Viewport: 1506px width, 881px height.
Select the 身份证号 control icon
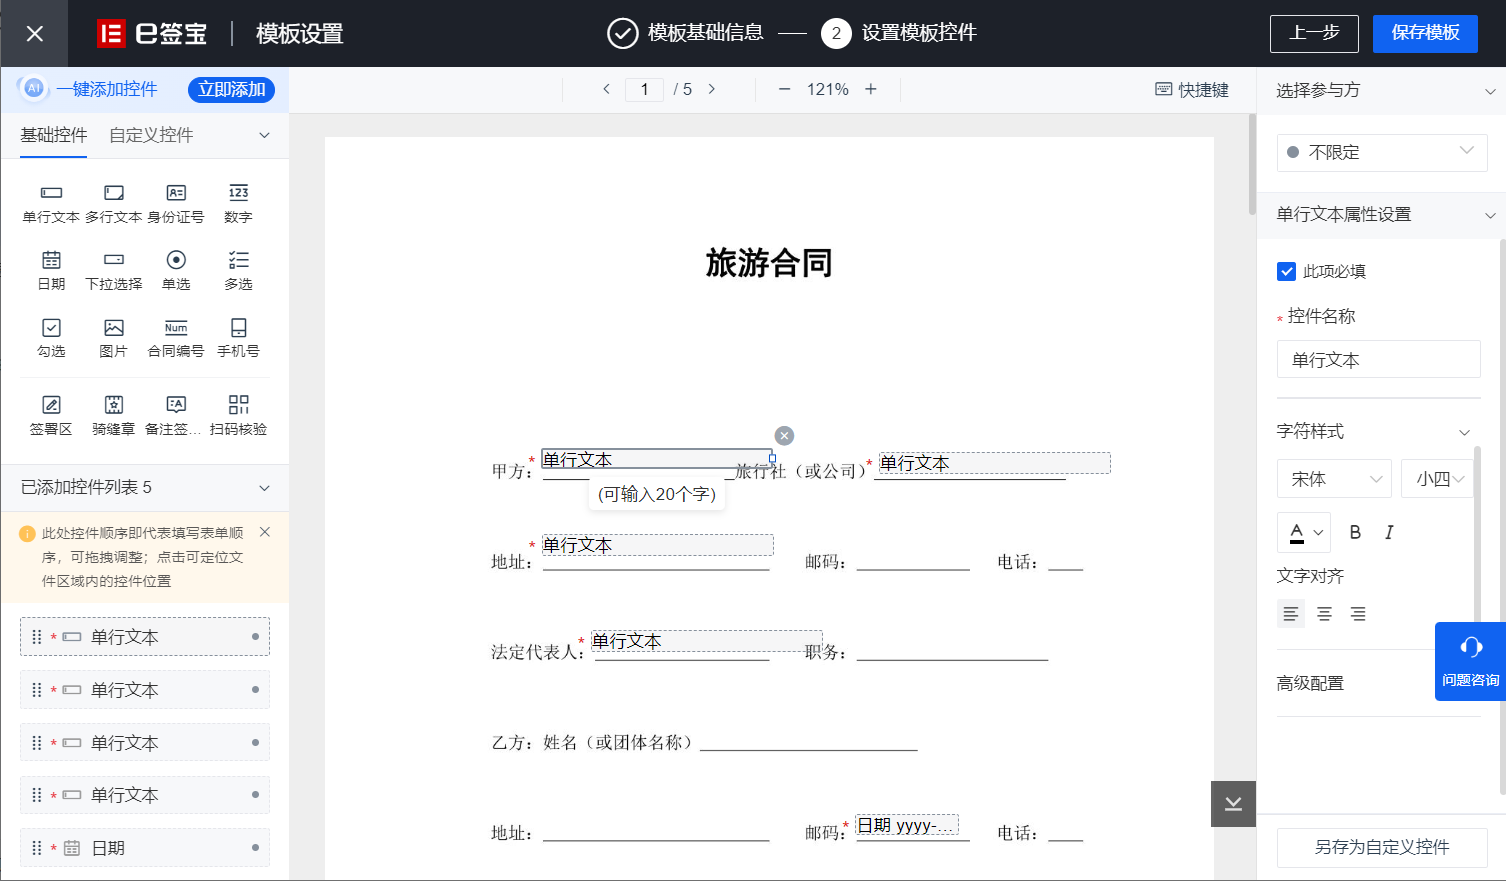[x=176, y=193]
